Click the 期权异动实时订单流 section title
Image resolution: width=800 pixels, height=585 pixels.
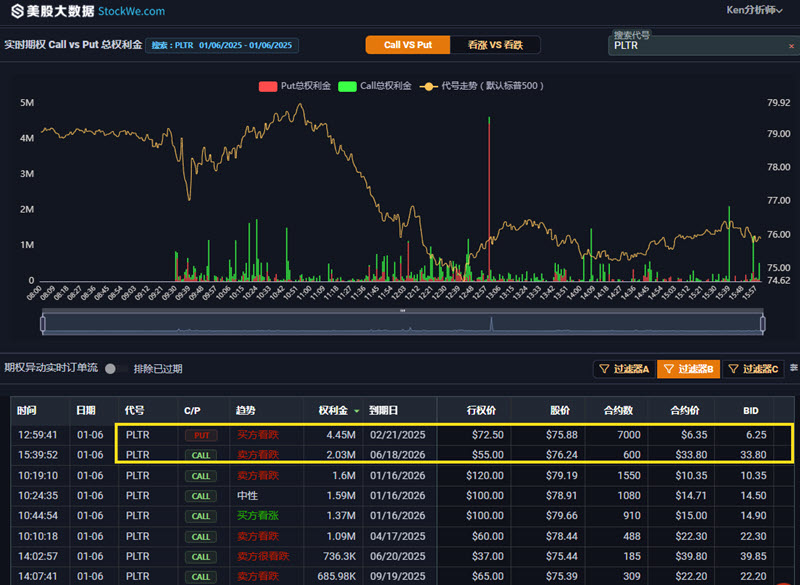(x=51, y=368)
